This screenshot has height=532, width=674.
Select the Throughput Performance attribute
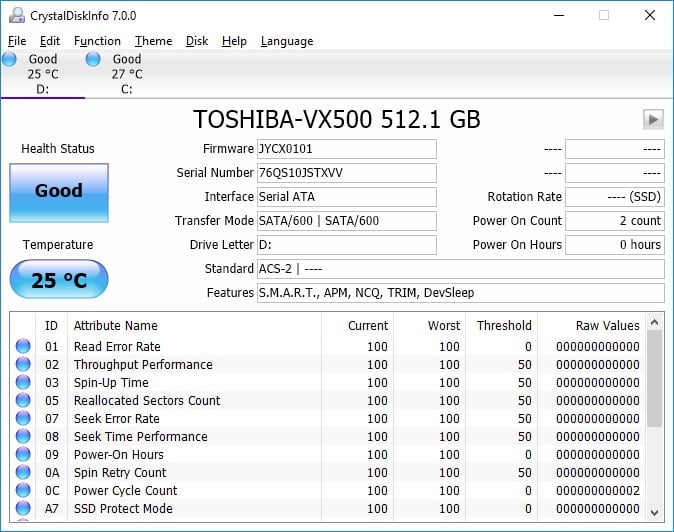(x=143, y=364)
